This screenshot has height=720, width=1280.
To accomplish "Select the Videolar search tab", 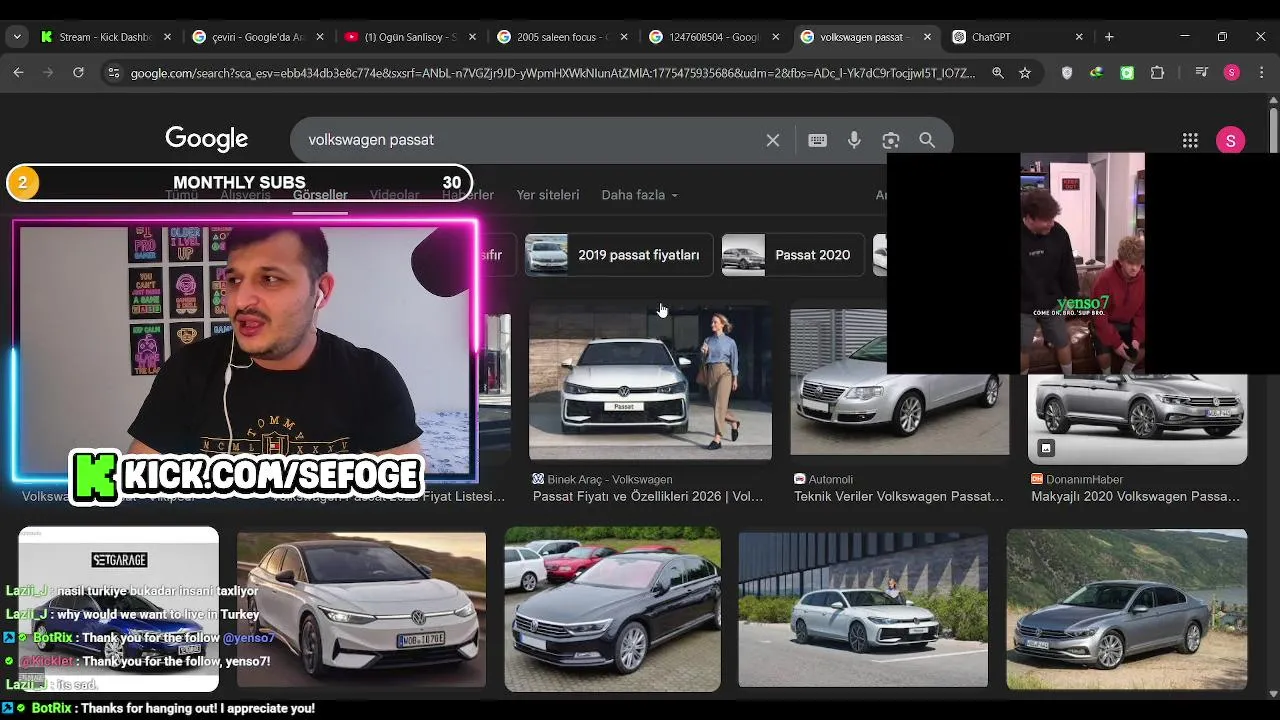I will click(x=394, y=195).
